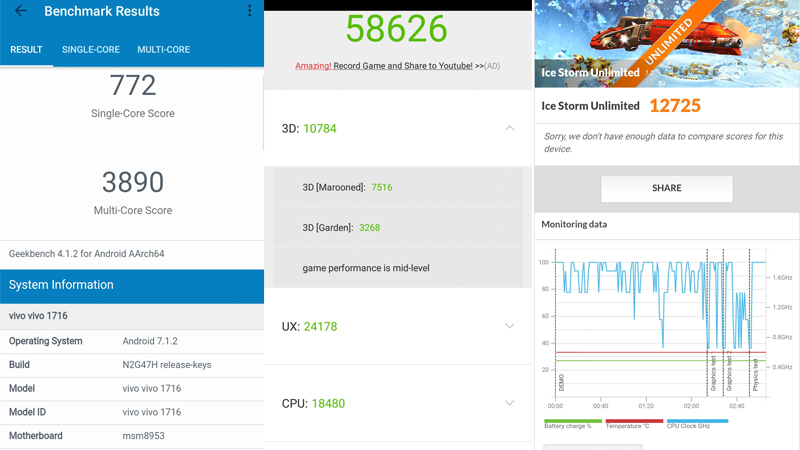
Task: Select the Ice Storm Unlimited banner image
Action: pyautogui.click(x=667, y=43)
